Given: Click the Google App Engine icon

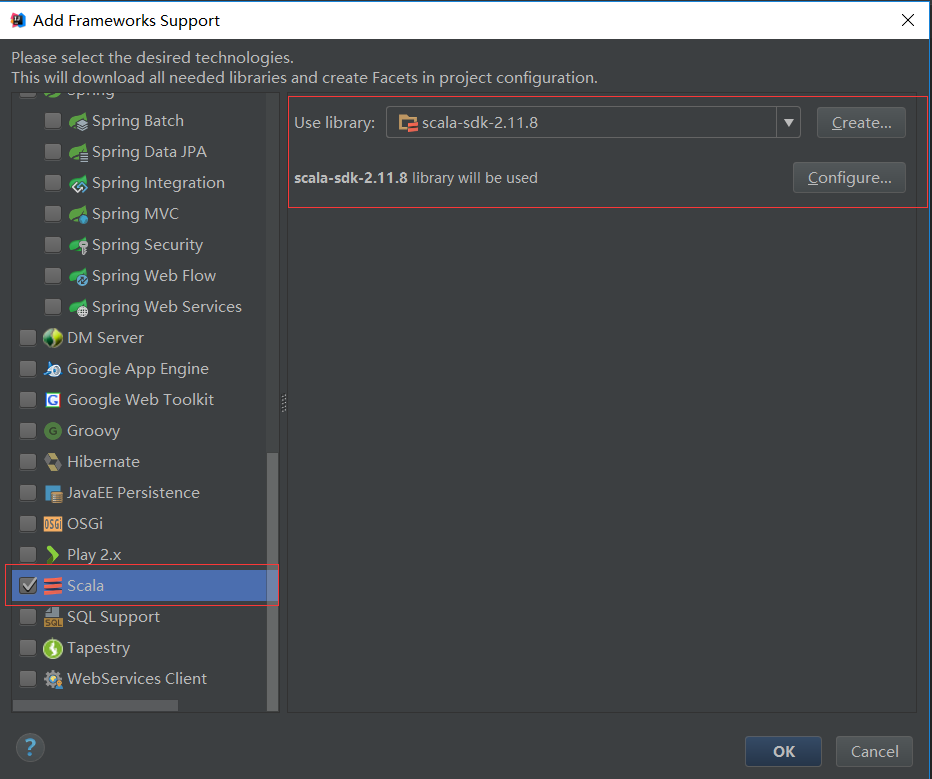Looking at the screenshot, I should click(x=53, y=369).
